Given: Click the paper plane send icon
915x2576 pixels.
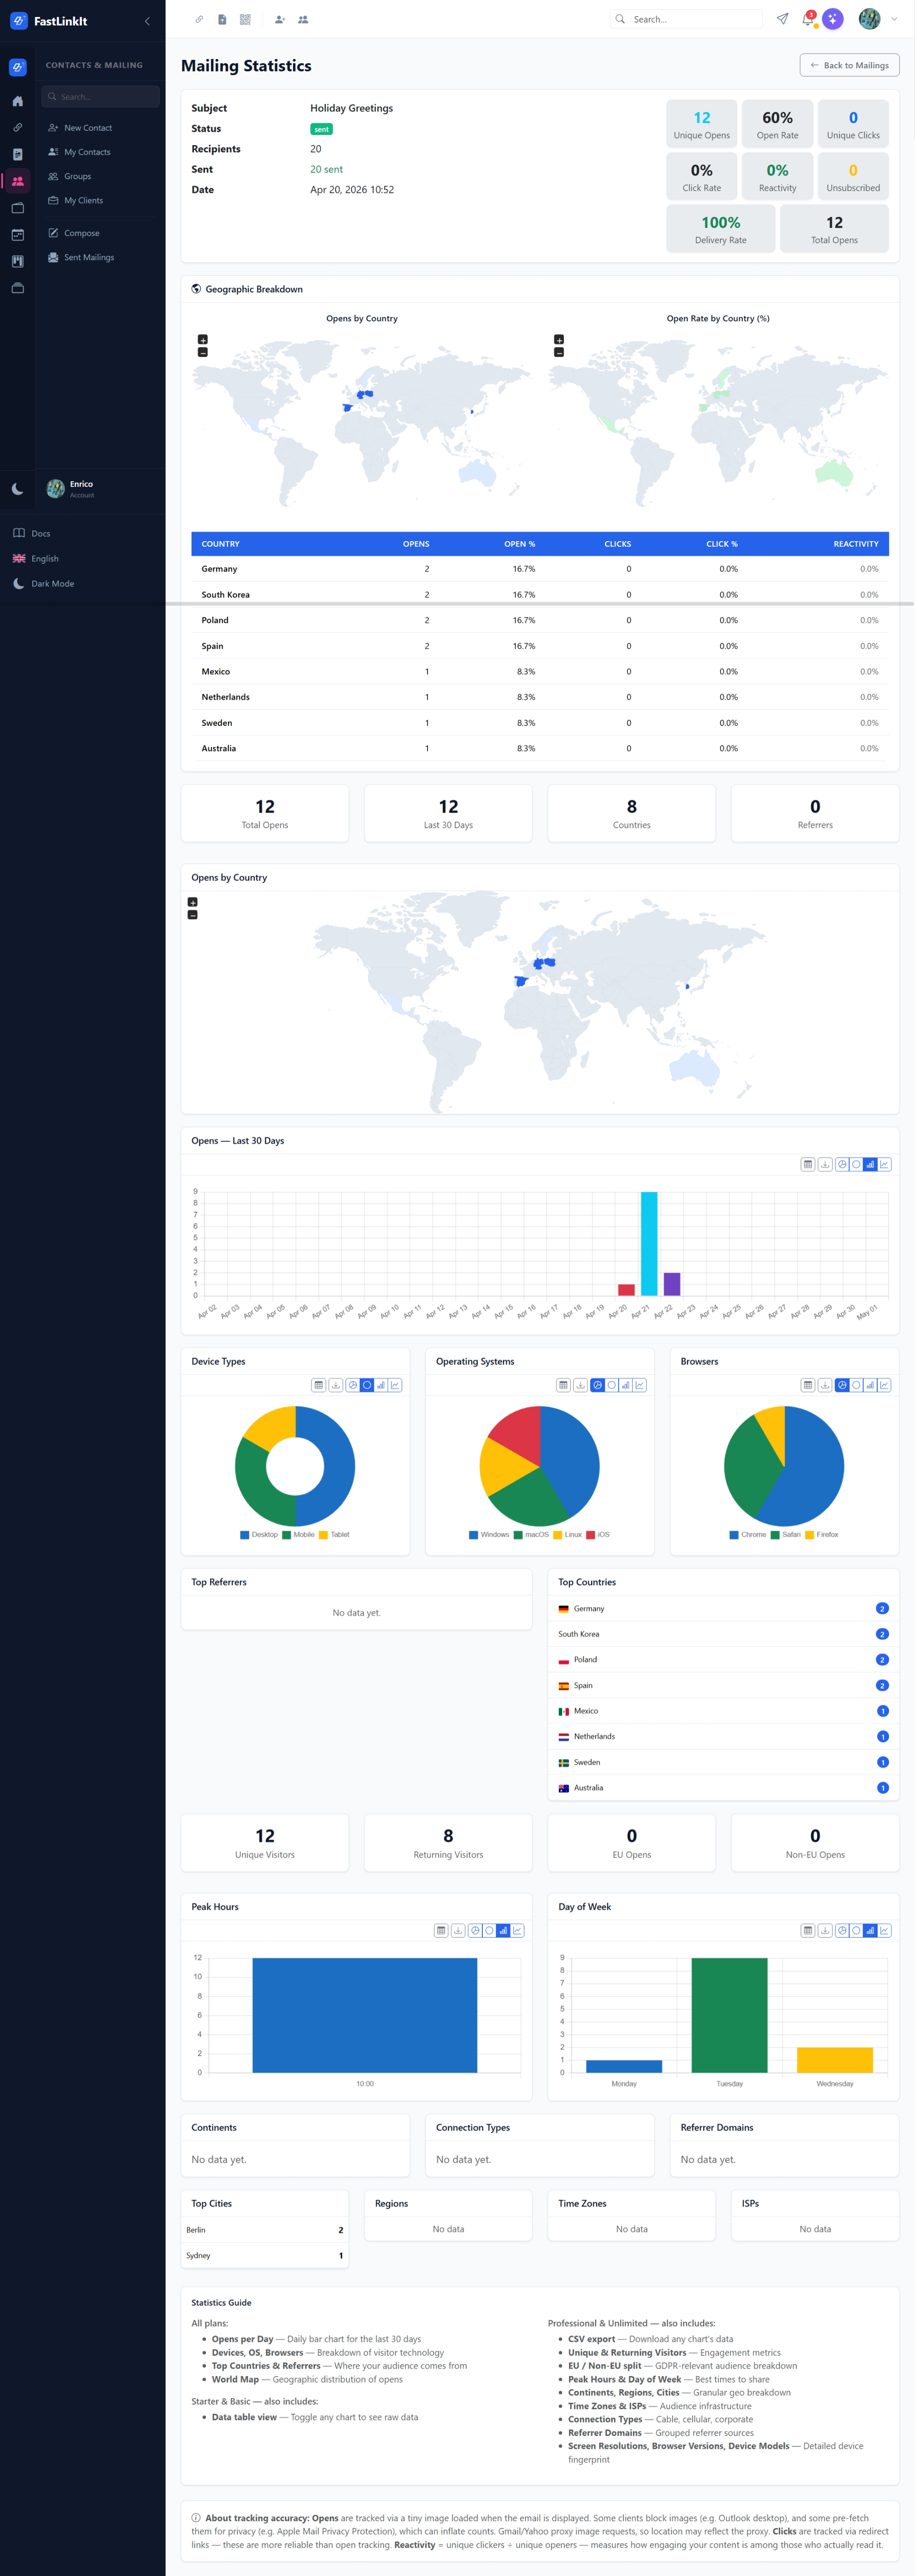Looking at the screenshot, I should pos(782,19).
